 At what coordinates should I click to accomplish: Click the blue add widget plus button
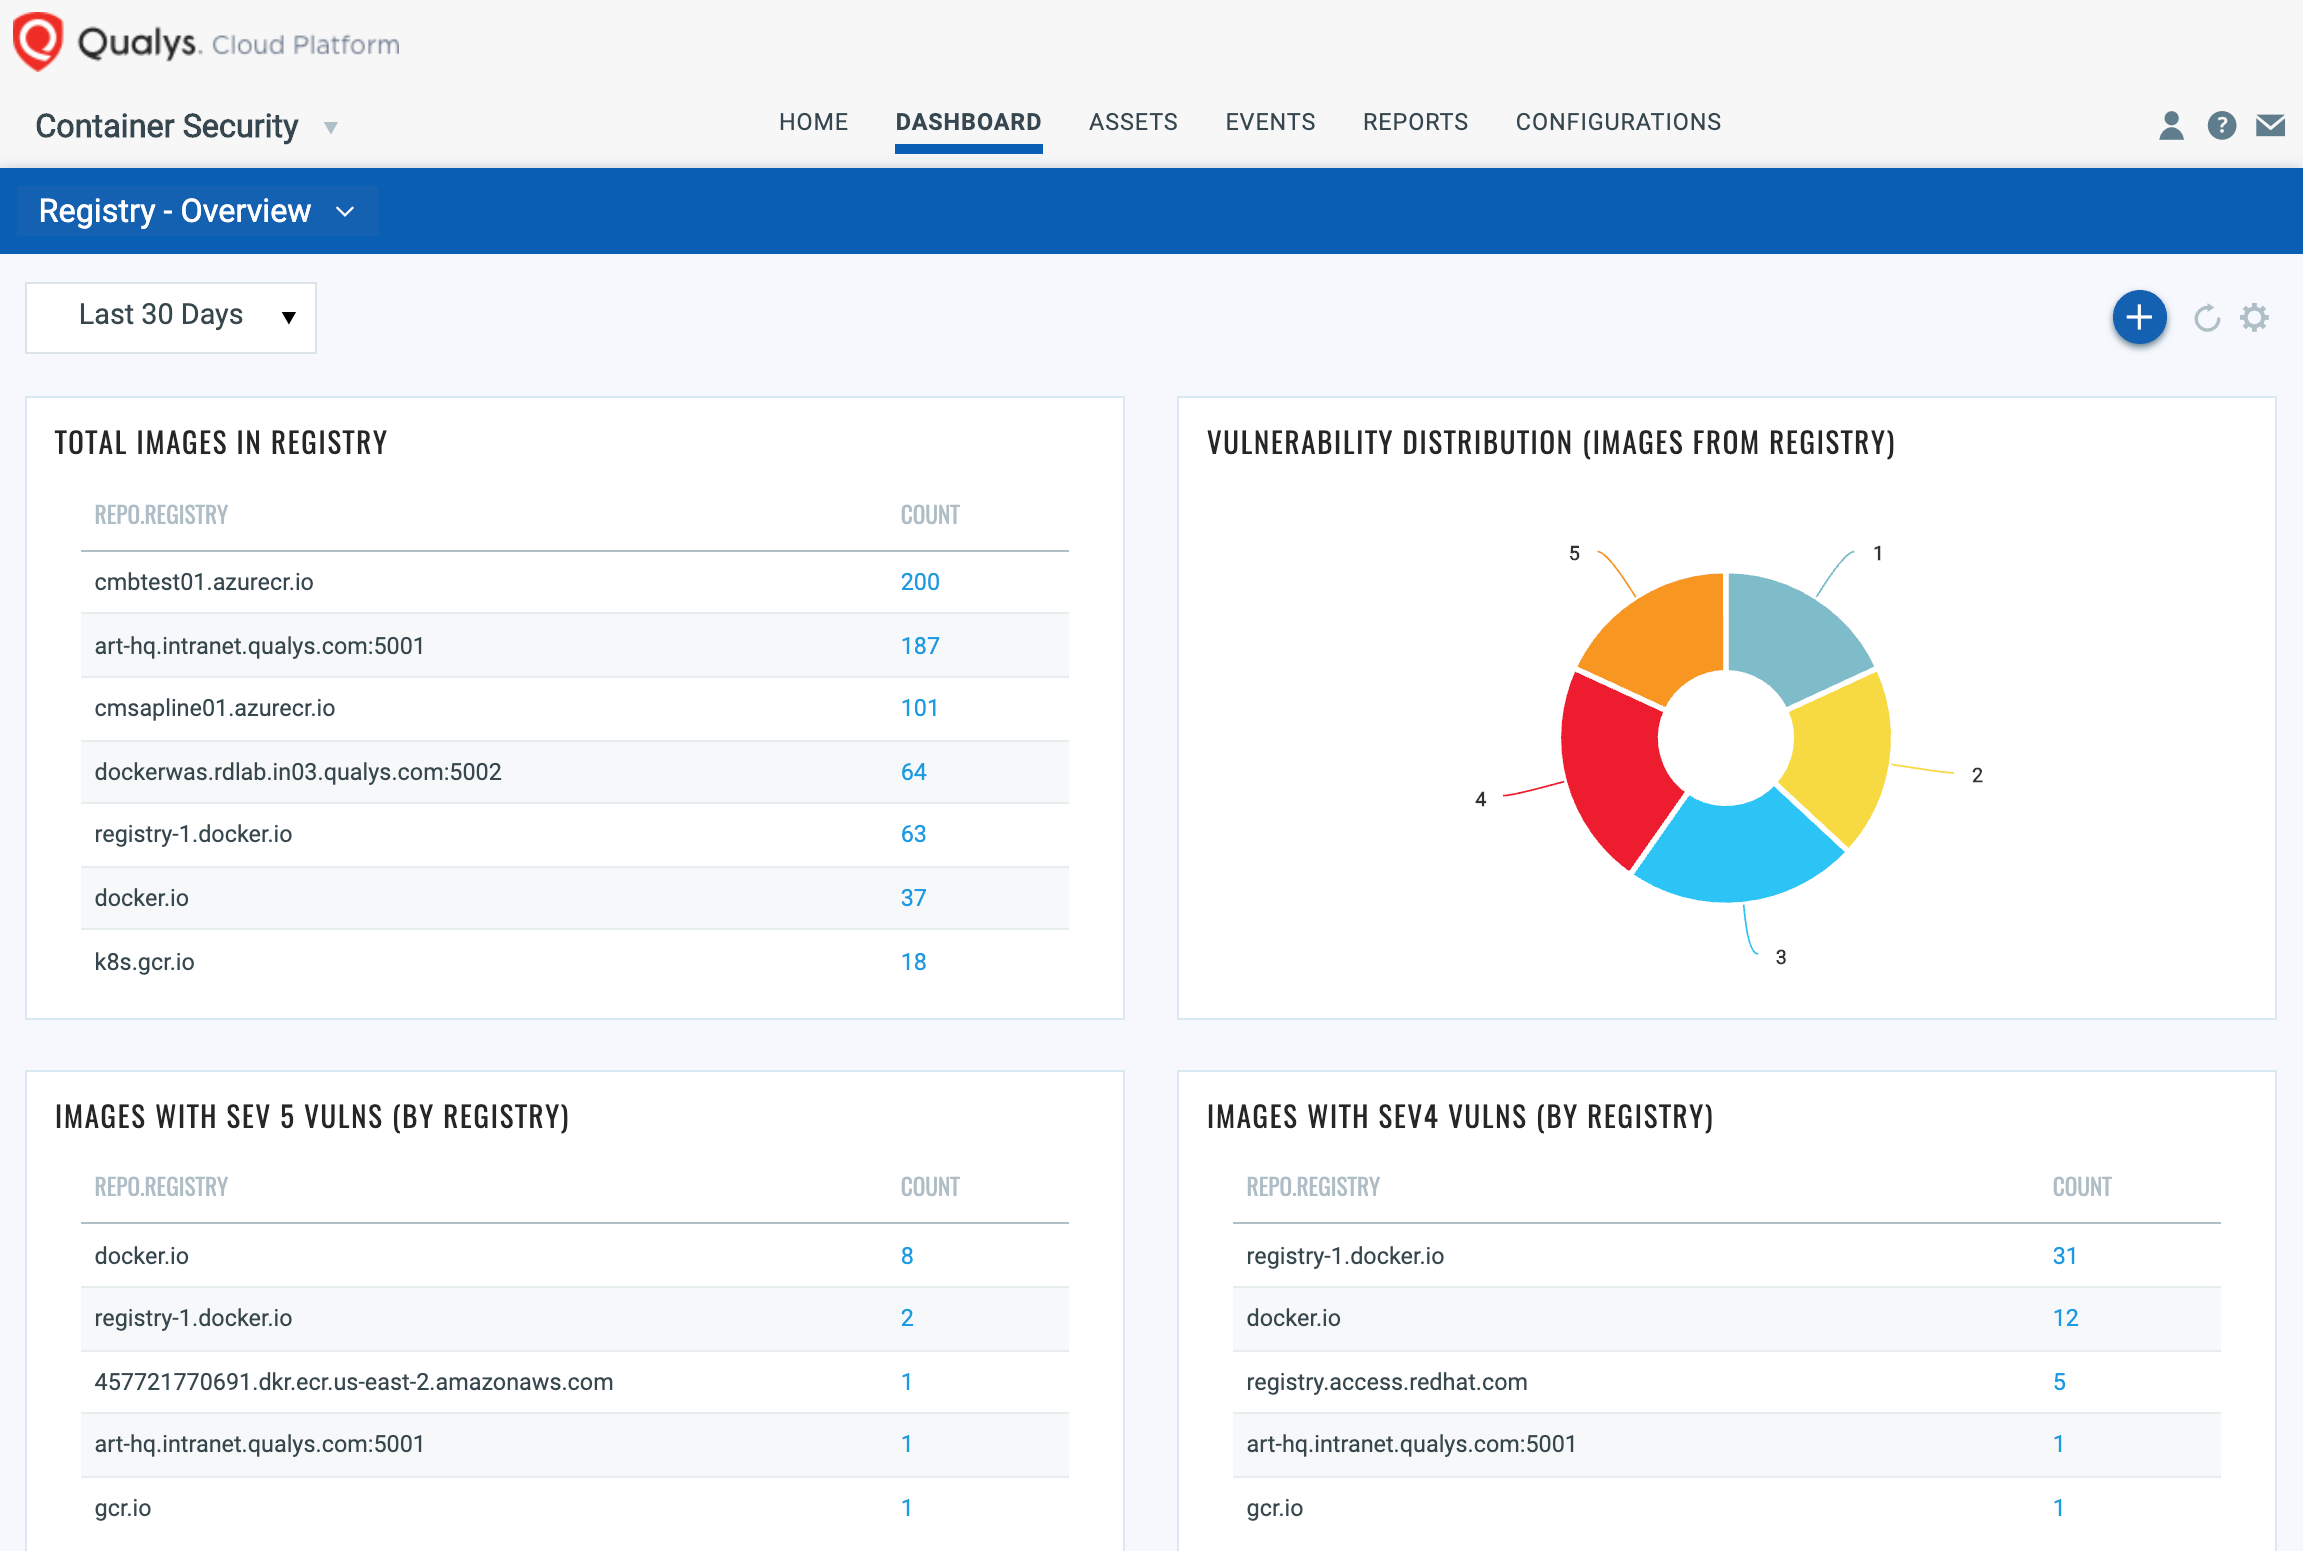2139,318
